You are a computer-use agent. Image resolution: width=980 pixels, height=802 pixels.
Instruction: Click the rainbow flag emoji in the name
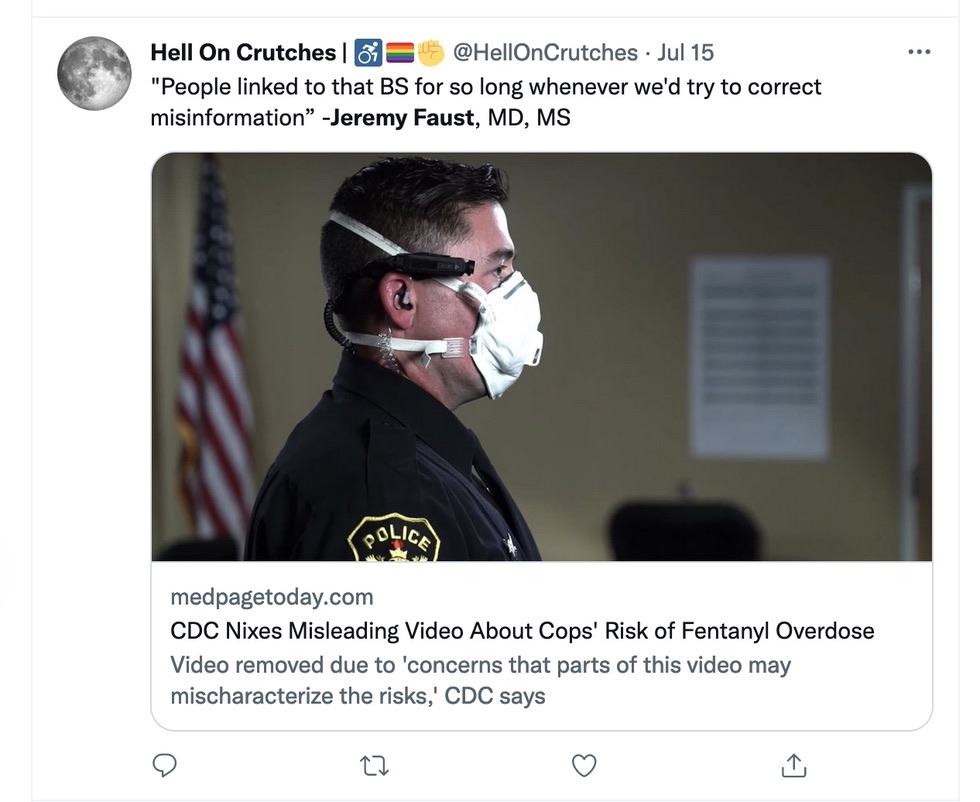399,52
